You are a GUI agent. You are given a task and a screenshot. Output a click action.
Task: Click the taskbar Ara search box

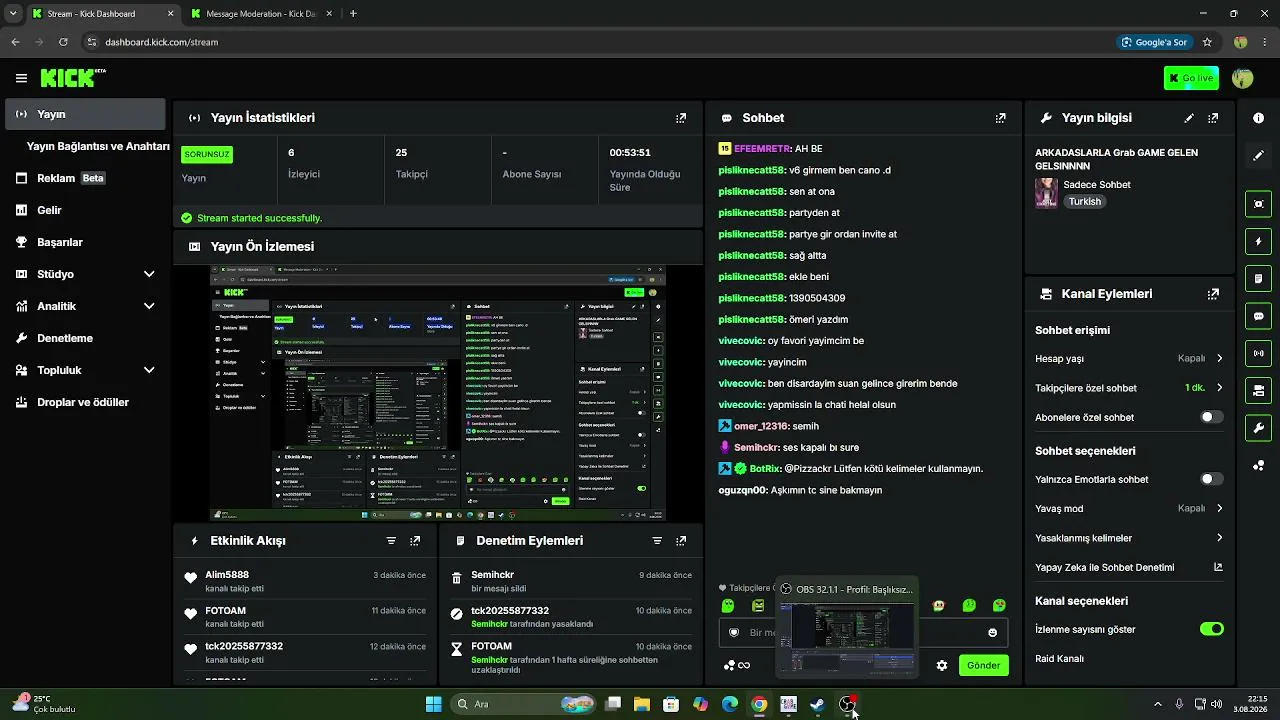click(x=523, y=704)
